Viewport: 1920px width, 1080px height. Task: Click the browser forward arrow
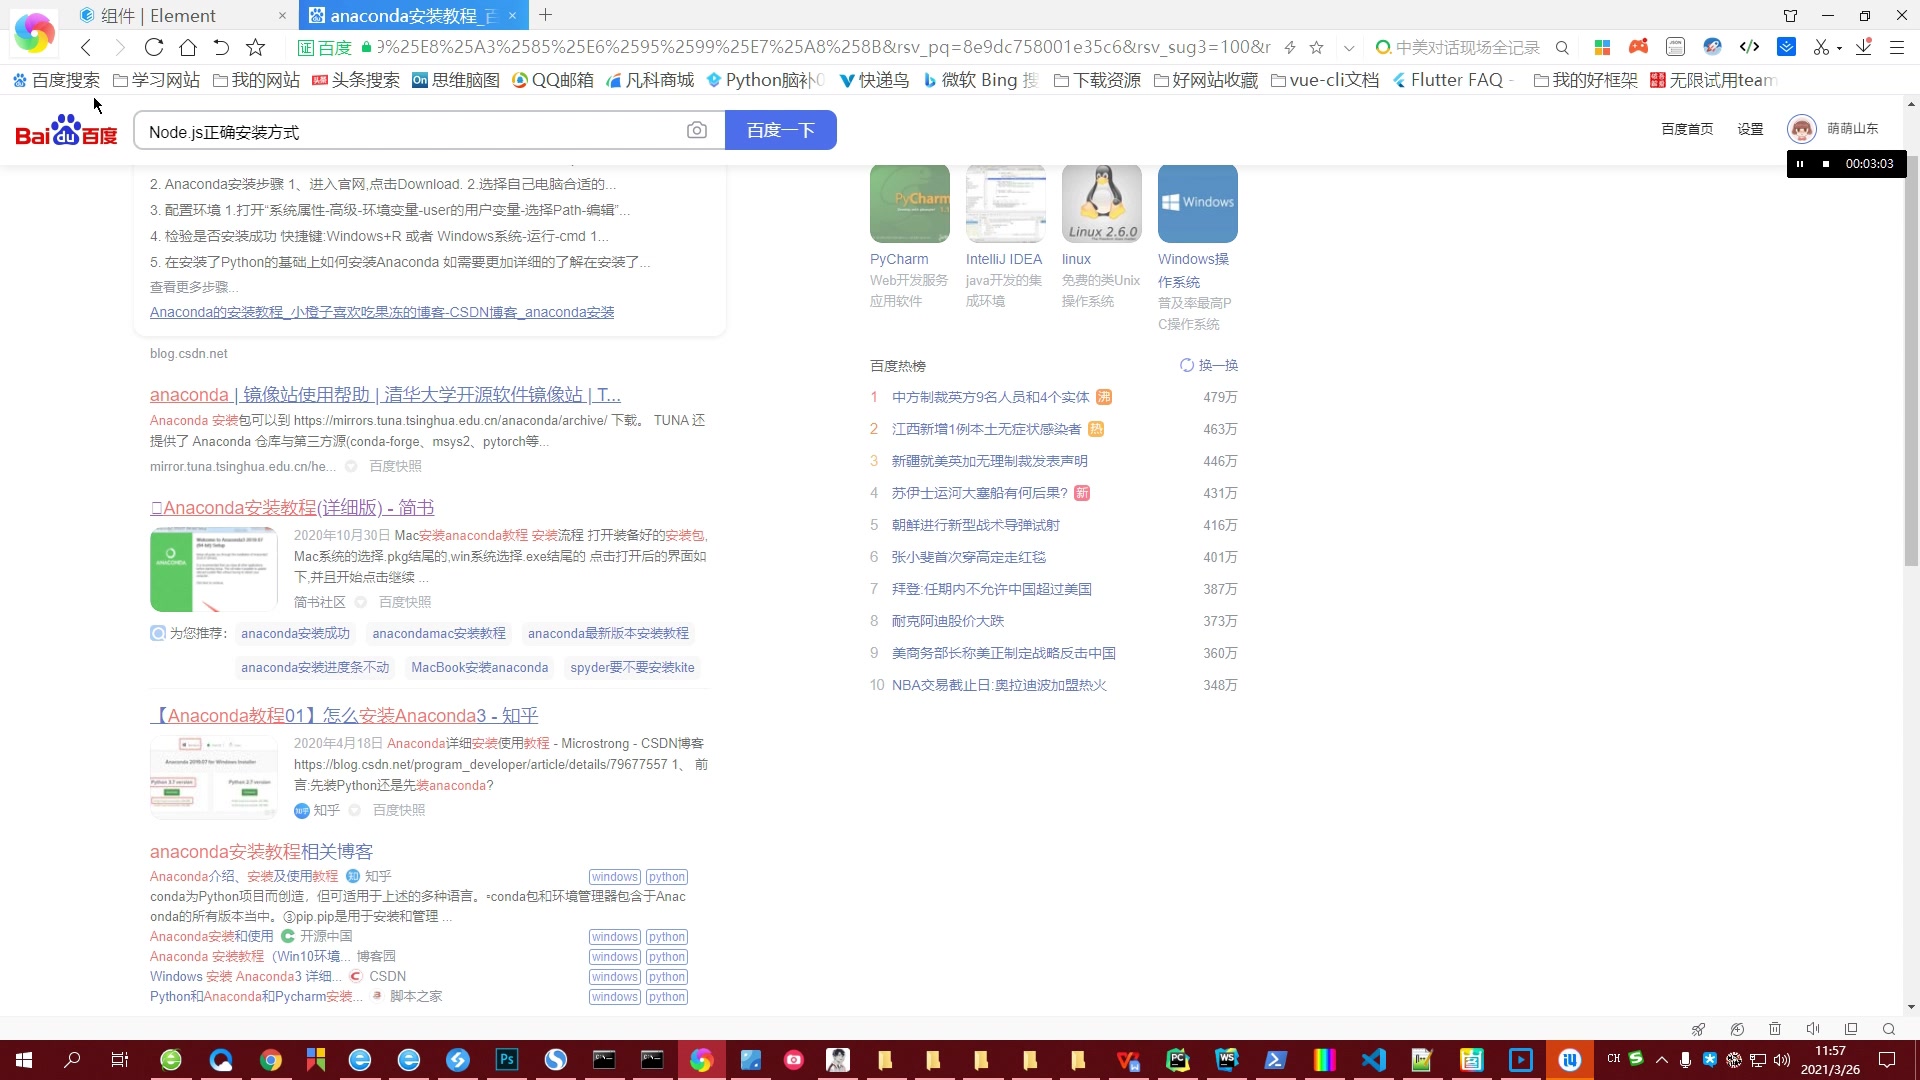tap(120, 47)
